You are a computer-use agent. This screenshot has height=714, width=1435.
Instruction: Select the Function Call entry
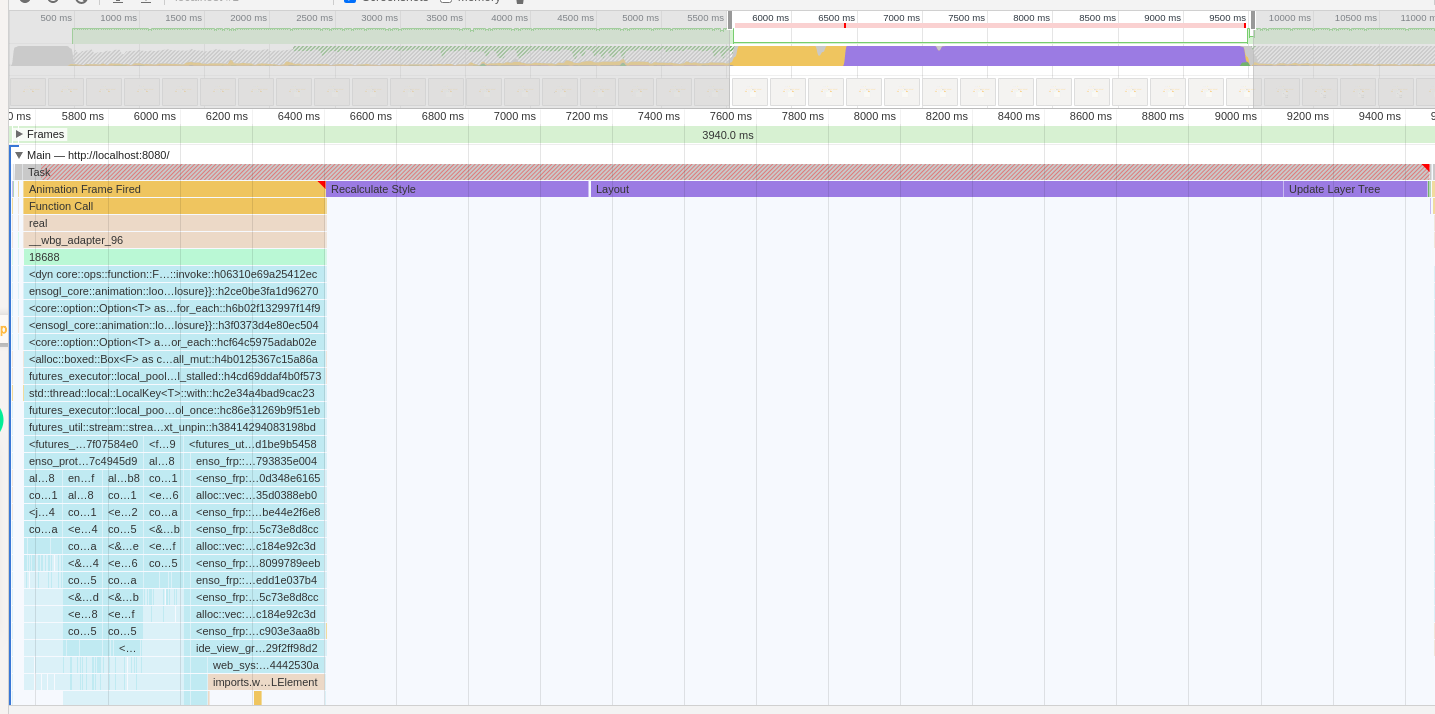(175, 206)
